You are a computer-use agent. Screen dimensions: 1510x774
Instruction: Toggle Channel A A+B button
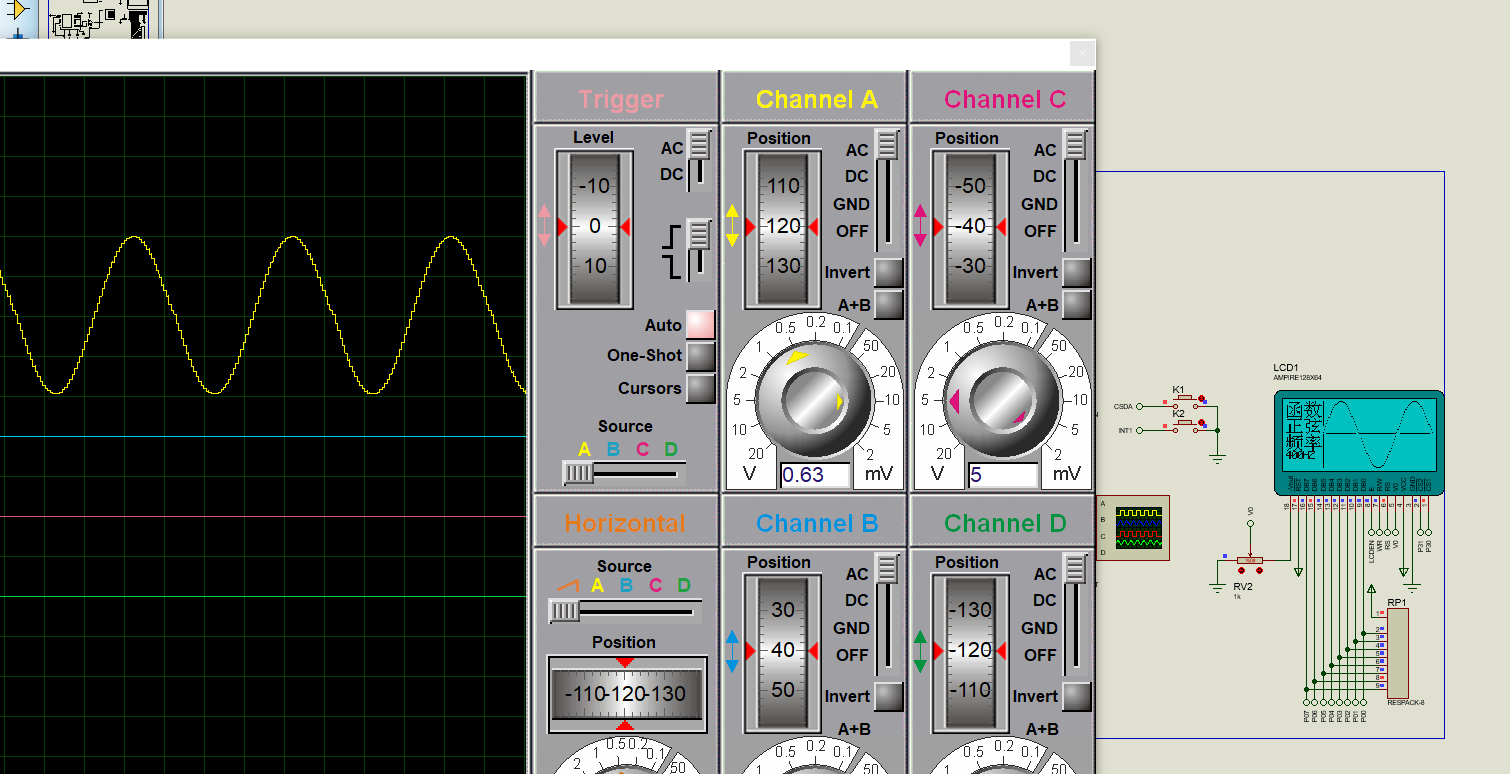(888, 304)
